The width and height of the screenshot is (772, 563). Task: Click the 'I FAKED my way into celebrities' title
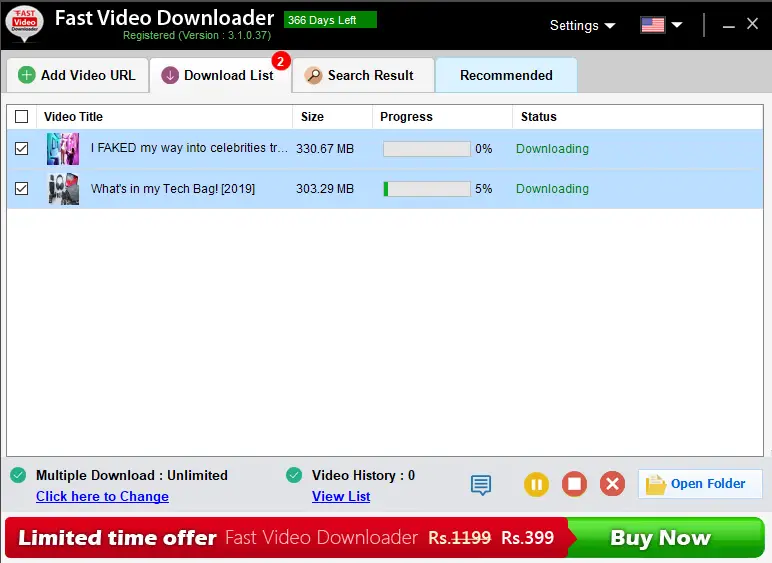[x=189, y=148]
